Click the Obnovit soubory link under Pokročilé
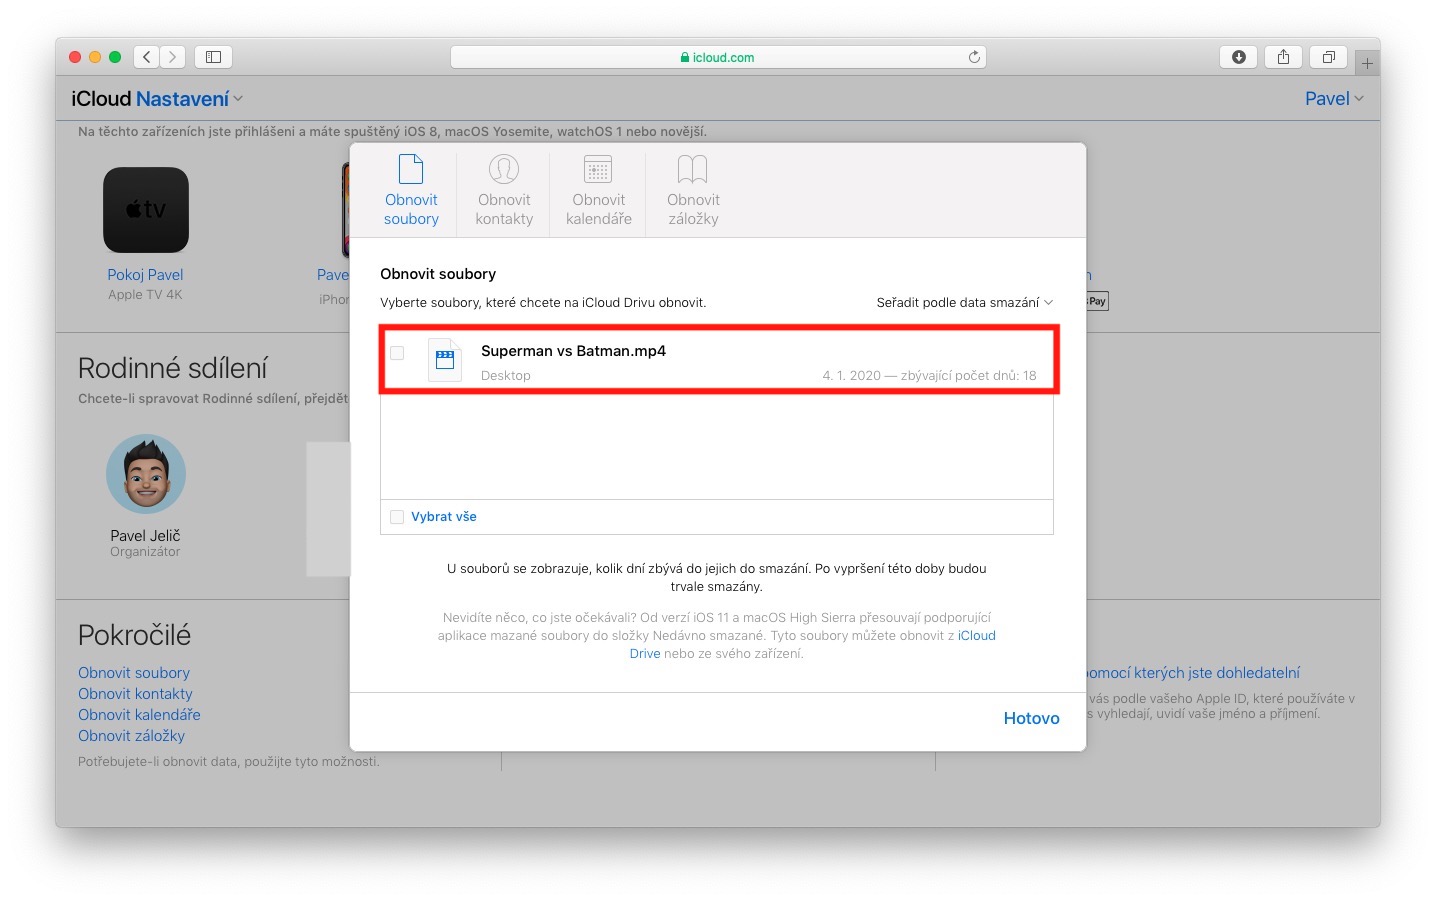Image resolution: width=1436 pixels, height=901 pixels. (x=134, y=673)
